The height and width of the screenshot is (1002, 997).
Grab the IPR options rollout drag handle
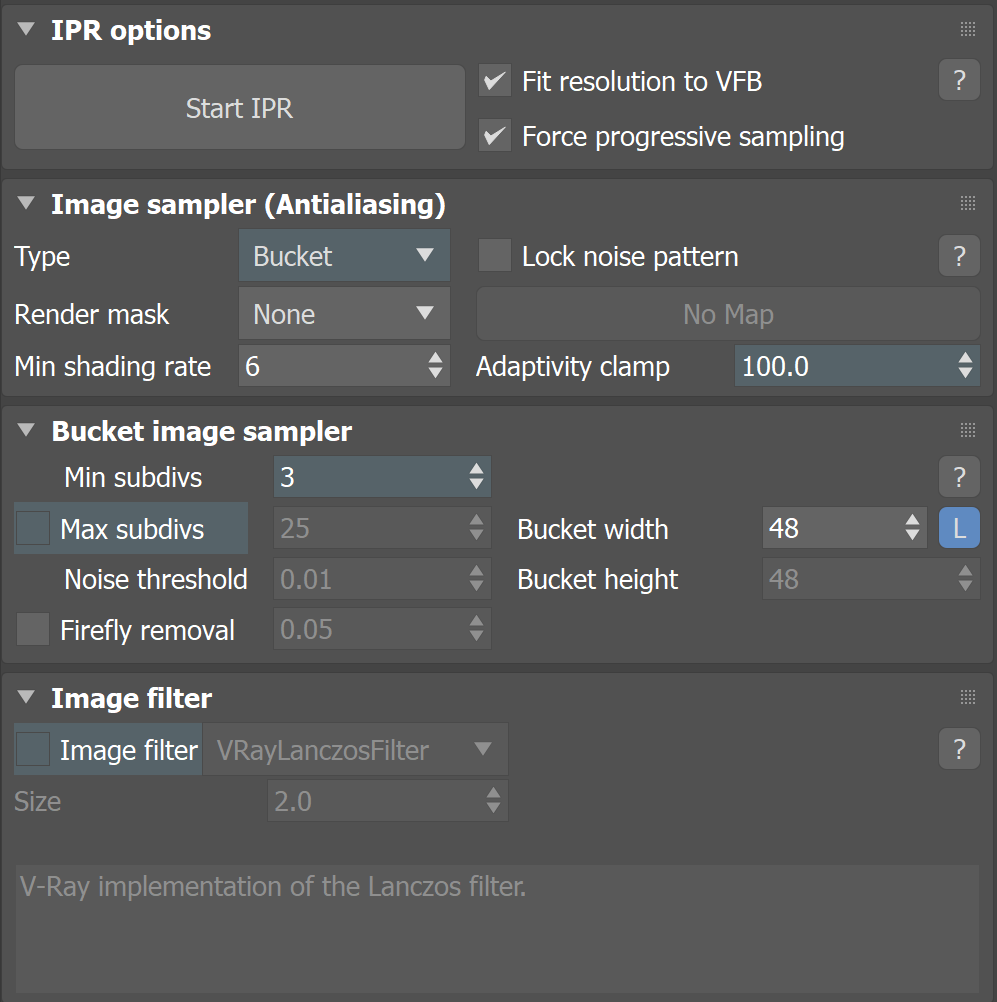[968, 29]
